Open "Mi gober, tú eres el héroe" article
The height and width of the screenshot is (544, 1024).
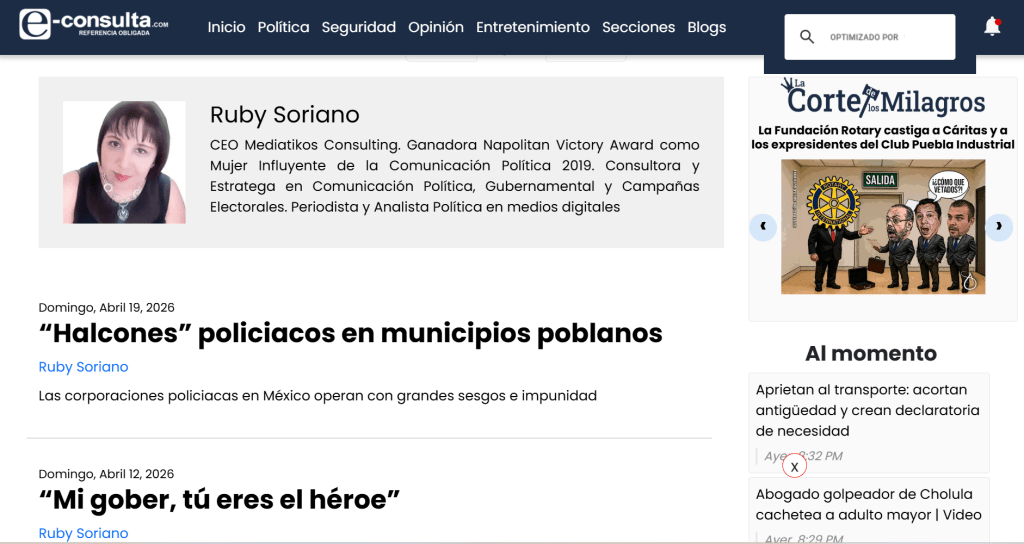point(219,499)
